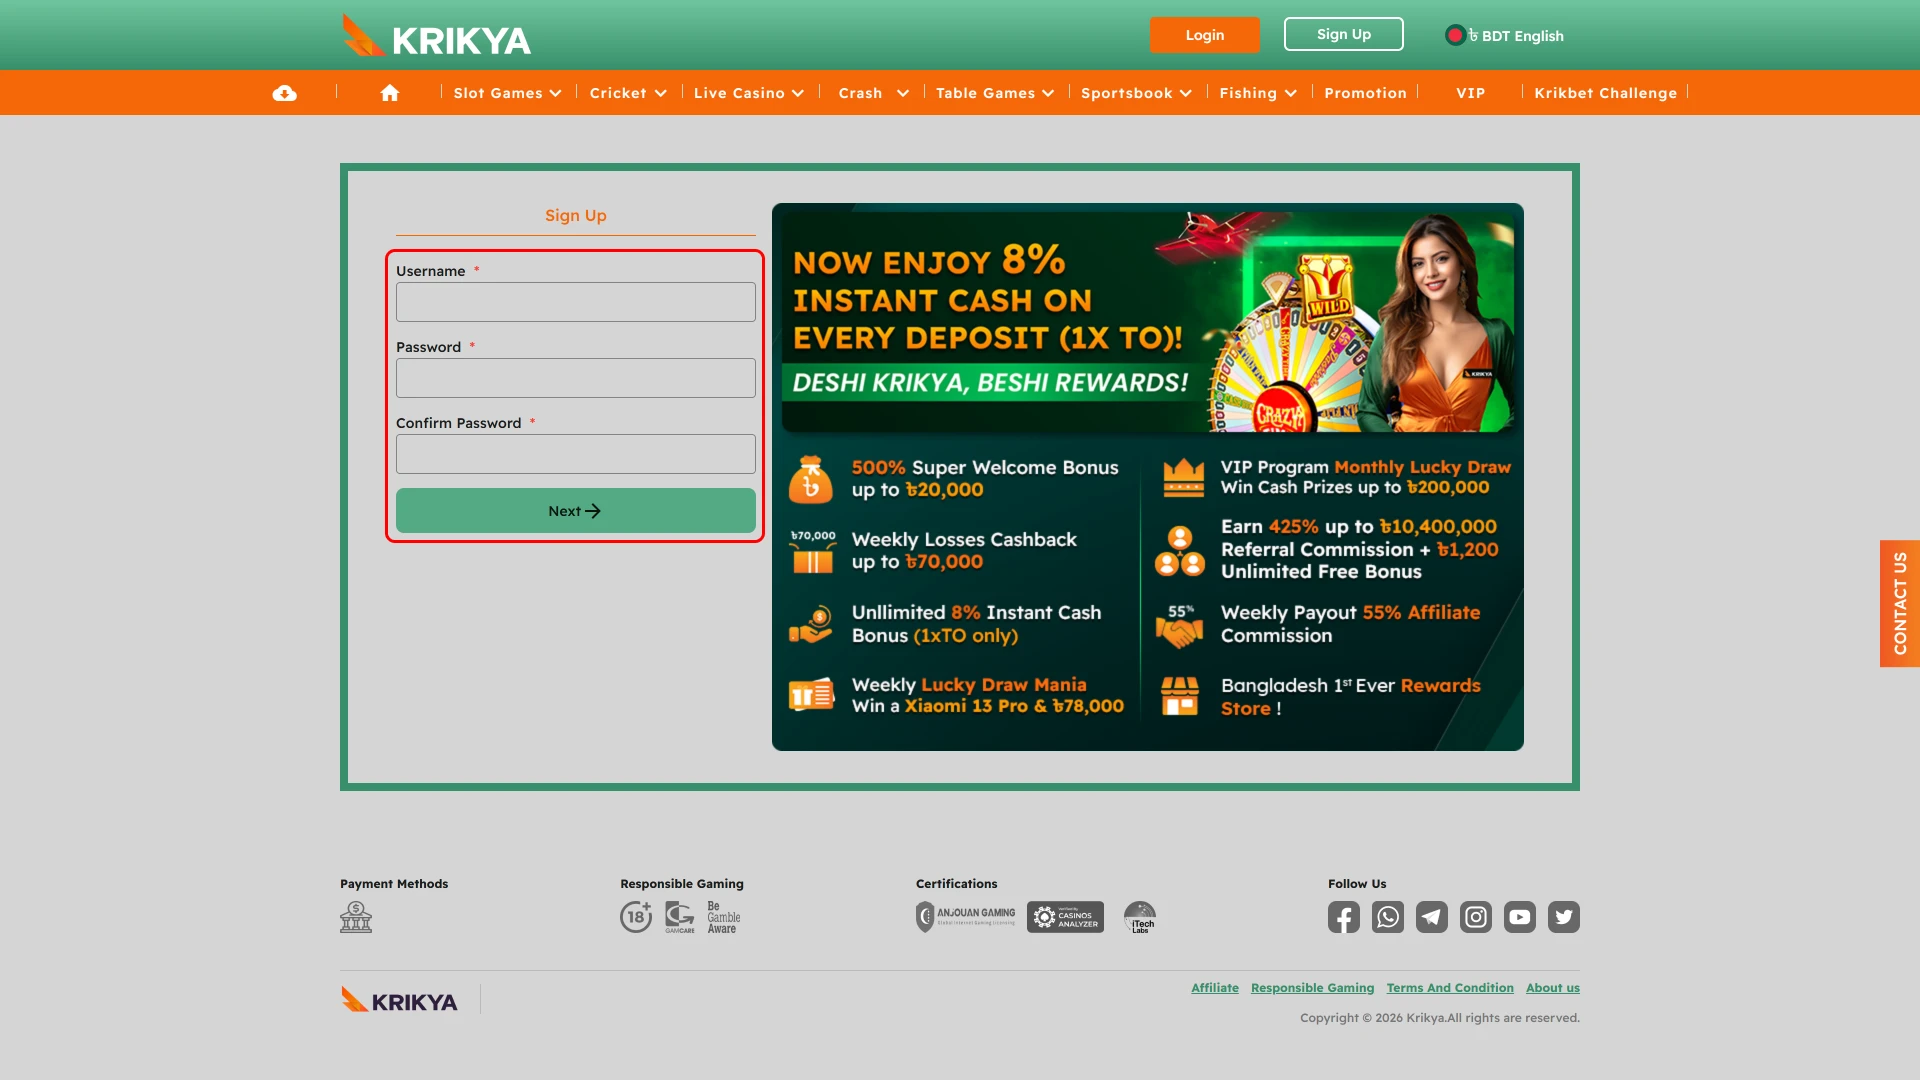Open the Instagram social icon
Screen dimensions: 1920x1080
point(1476,917)
